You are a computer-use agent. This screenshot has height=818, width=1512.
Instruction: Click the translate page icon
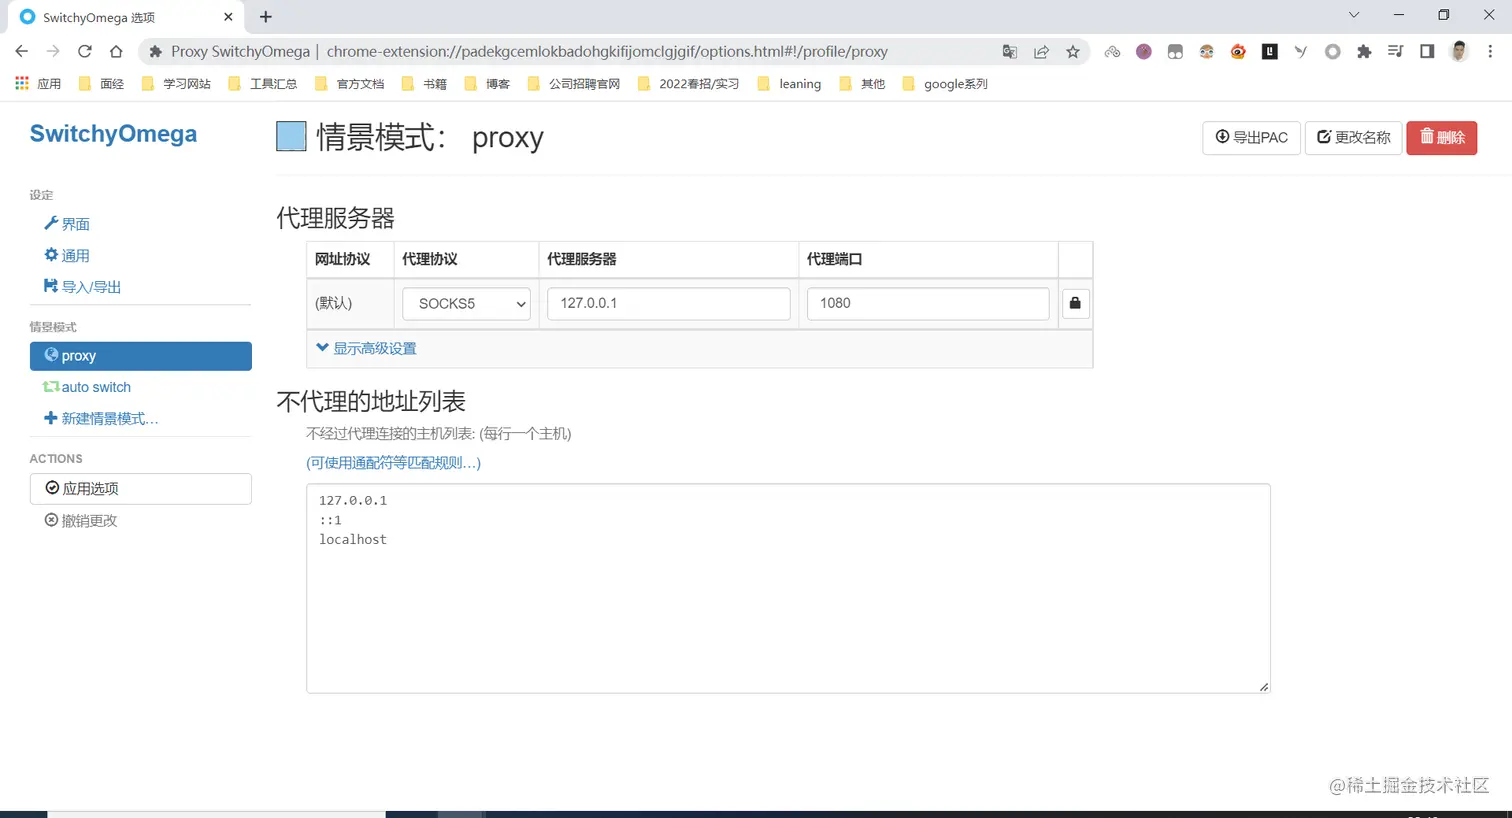[x=1010, y=52]
